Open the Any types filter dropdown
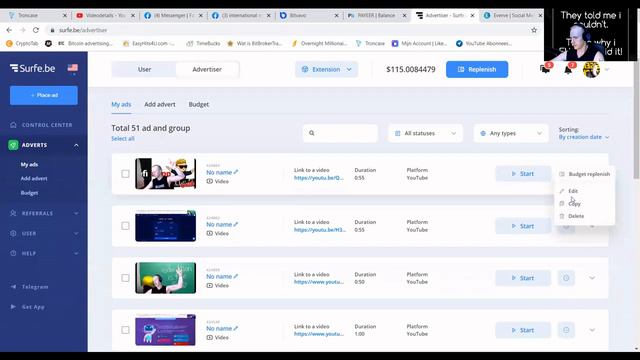Image resolution: width=640 pixels, height=360 pixels. [x=511, y=133]
